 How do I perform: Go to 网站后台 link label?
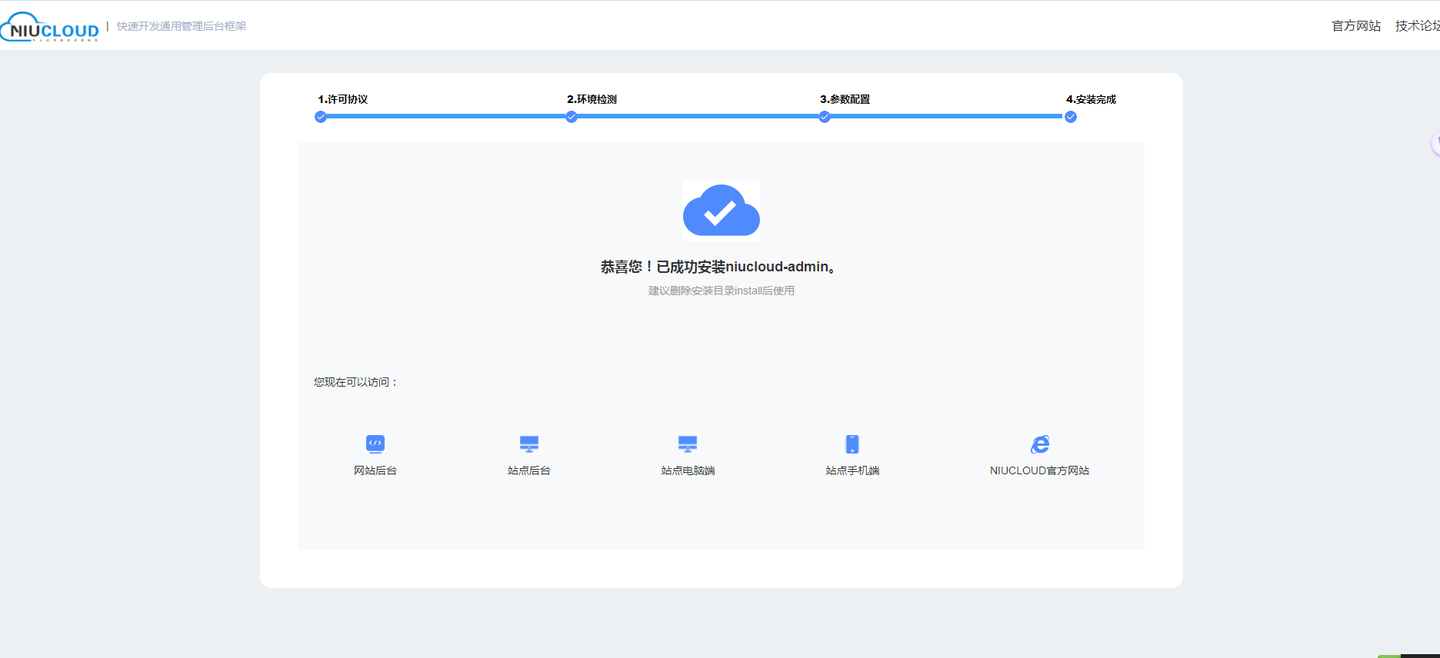click(x=375, y=470)
